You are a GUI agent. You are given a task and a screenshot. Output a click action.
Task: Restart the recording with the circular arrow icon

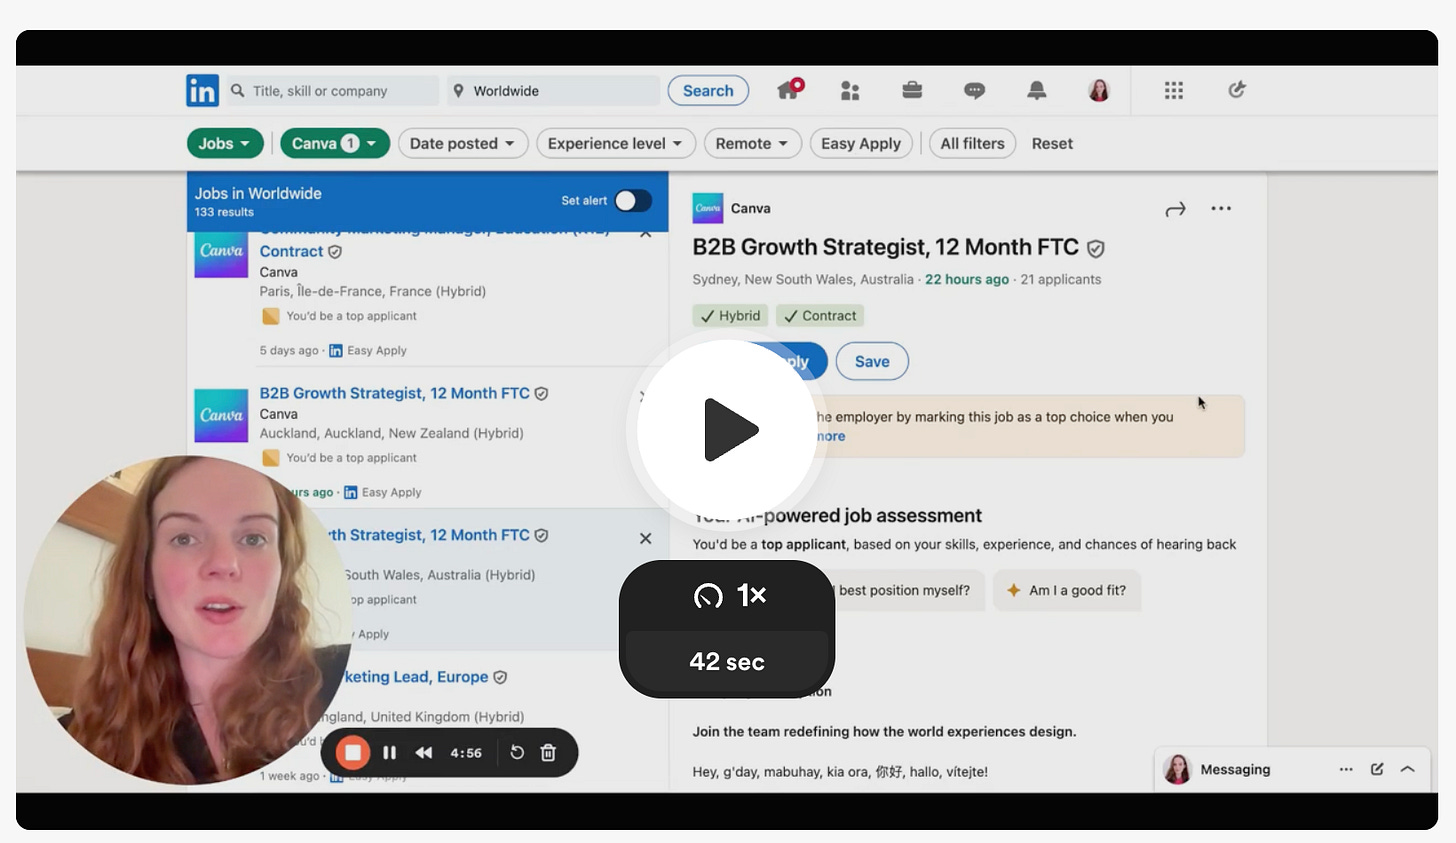point(517,752)
